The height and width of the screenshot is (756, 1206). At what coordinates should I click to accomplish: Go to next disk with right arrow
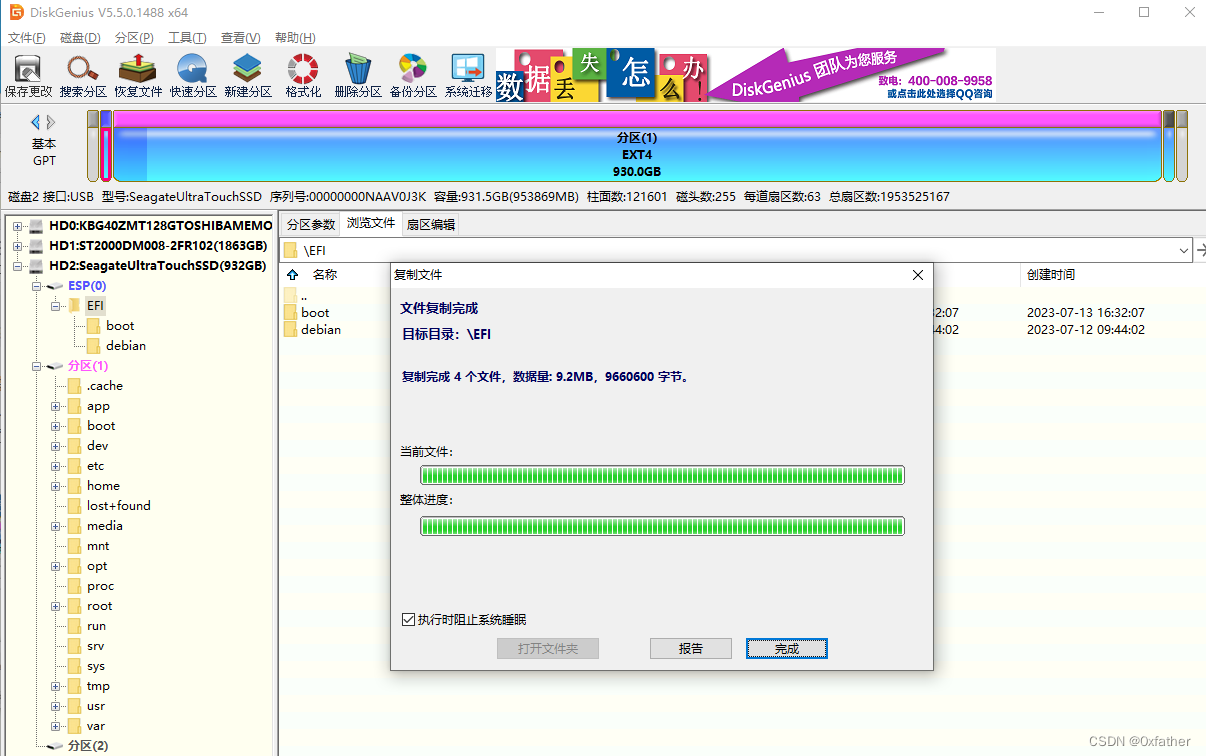[51, 122]
